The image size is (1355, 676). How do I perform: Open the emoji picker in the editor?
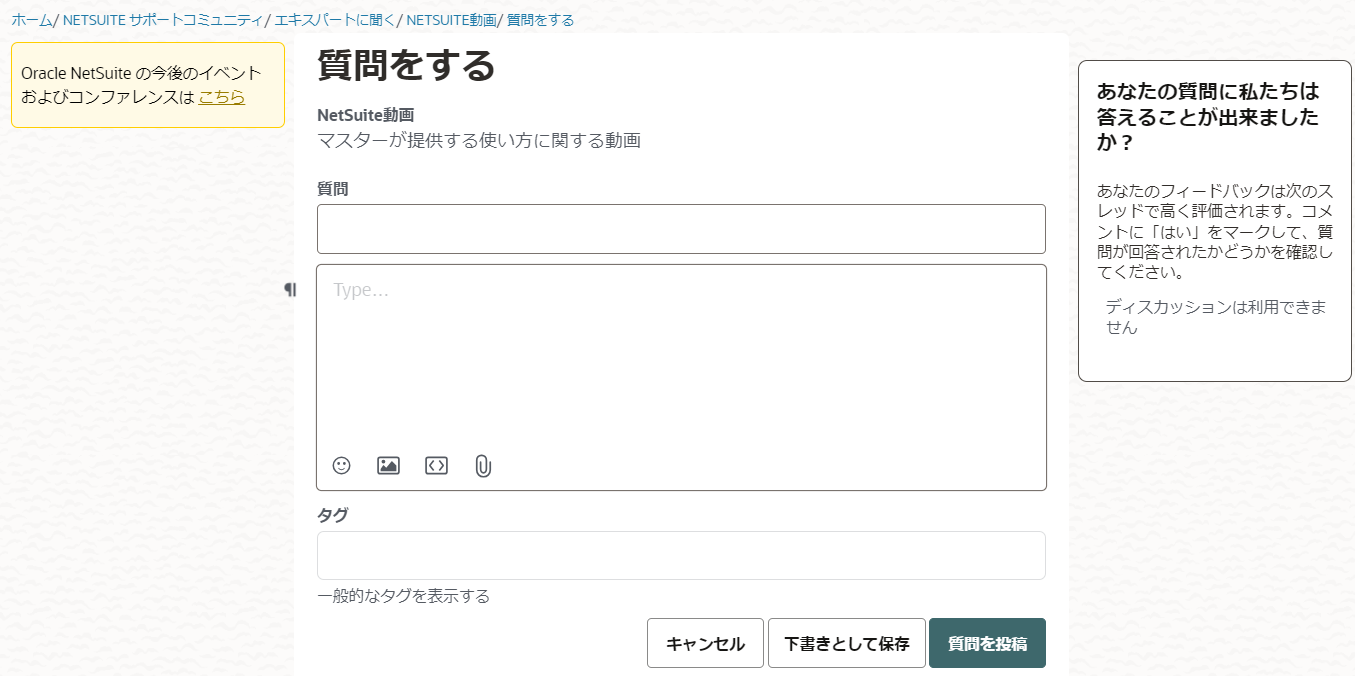pos(342,465)
